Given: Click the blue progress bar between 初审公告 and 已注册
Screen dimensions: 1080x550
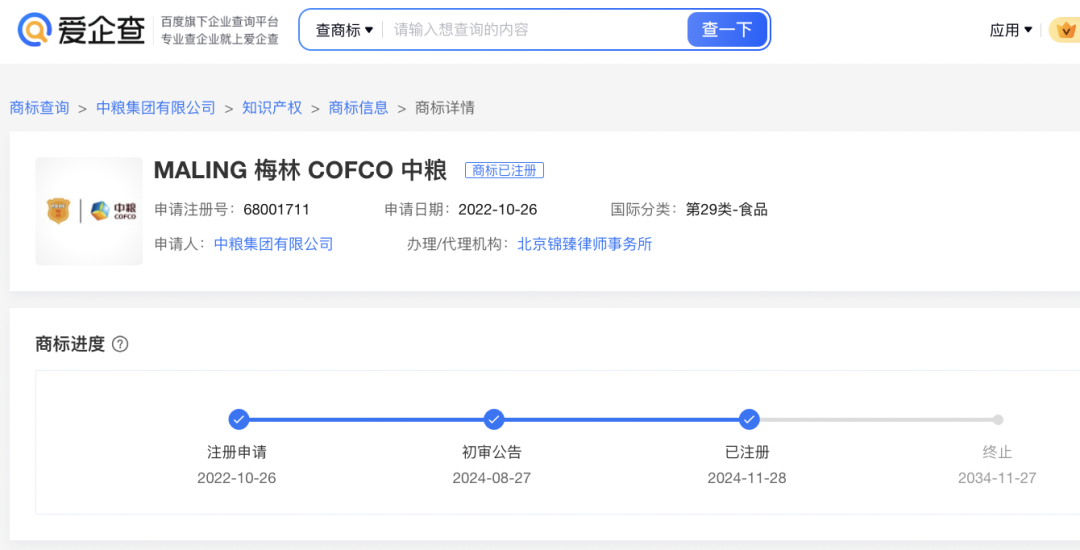Looking at the screenshot, I should click(620, 420).
